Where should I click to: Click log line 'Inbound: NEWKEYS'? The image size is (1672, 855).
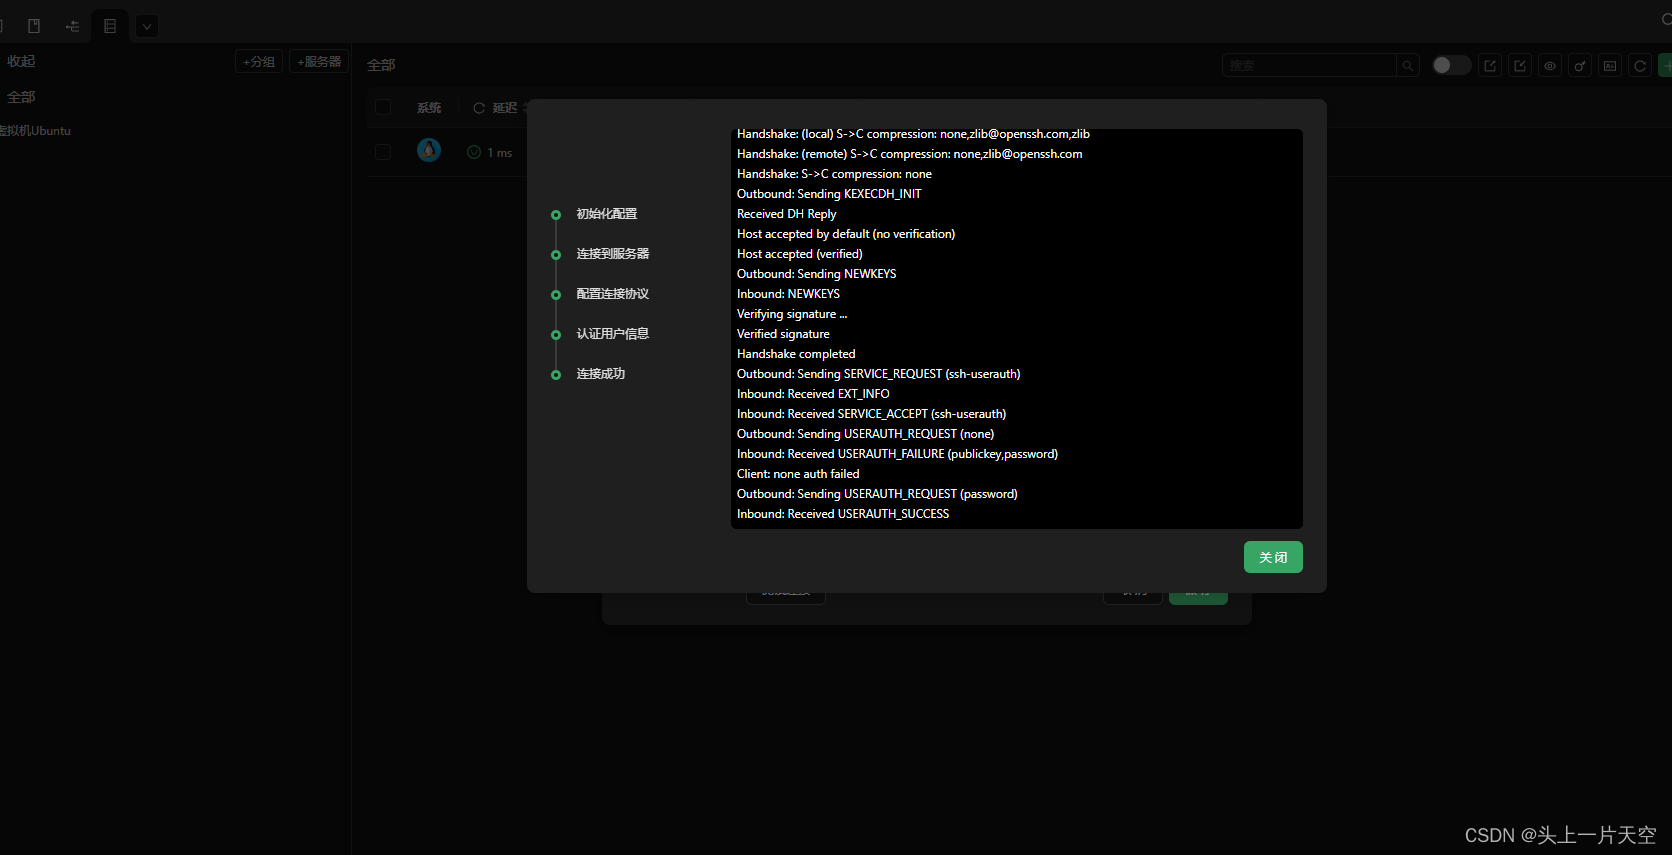coord(788,294)
